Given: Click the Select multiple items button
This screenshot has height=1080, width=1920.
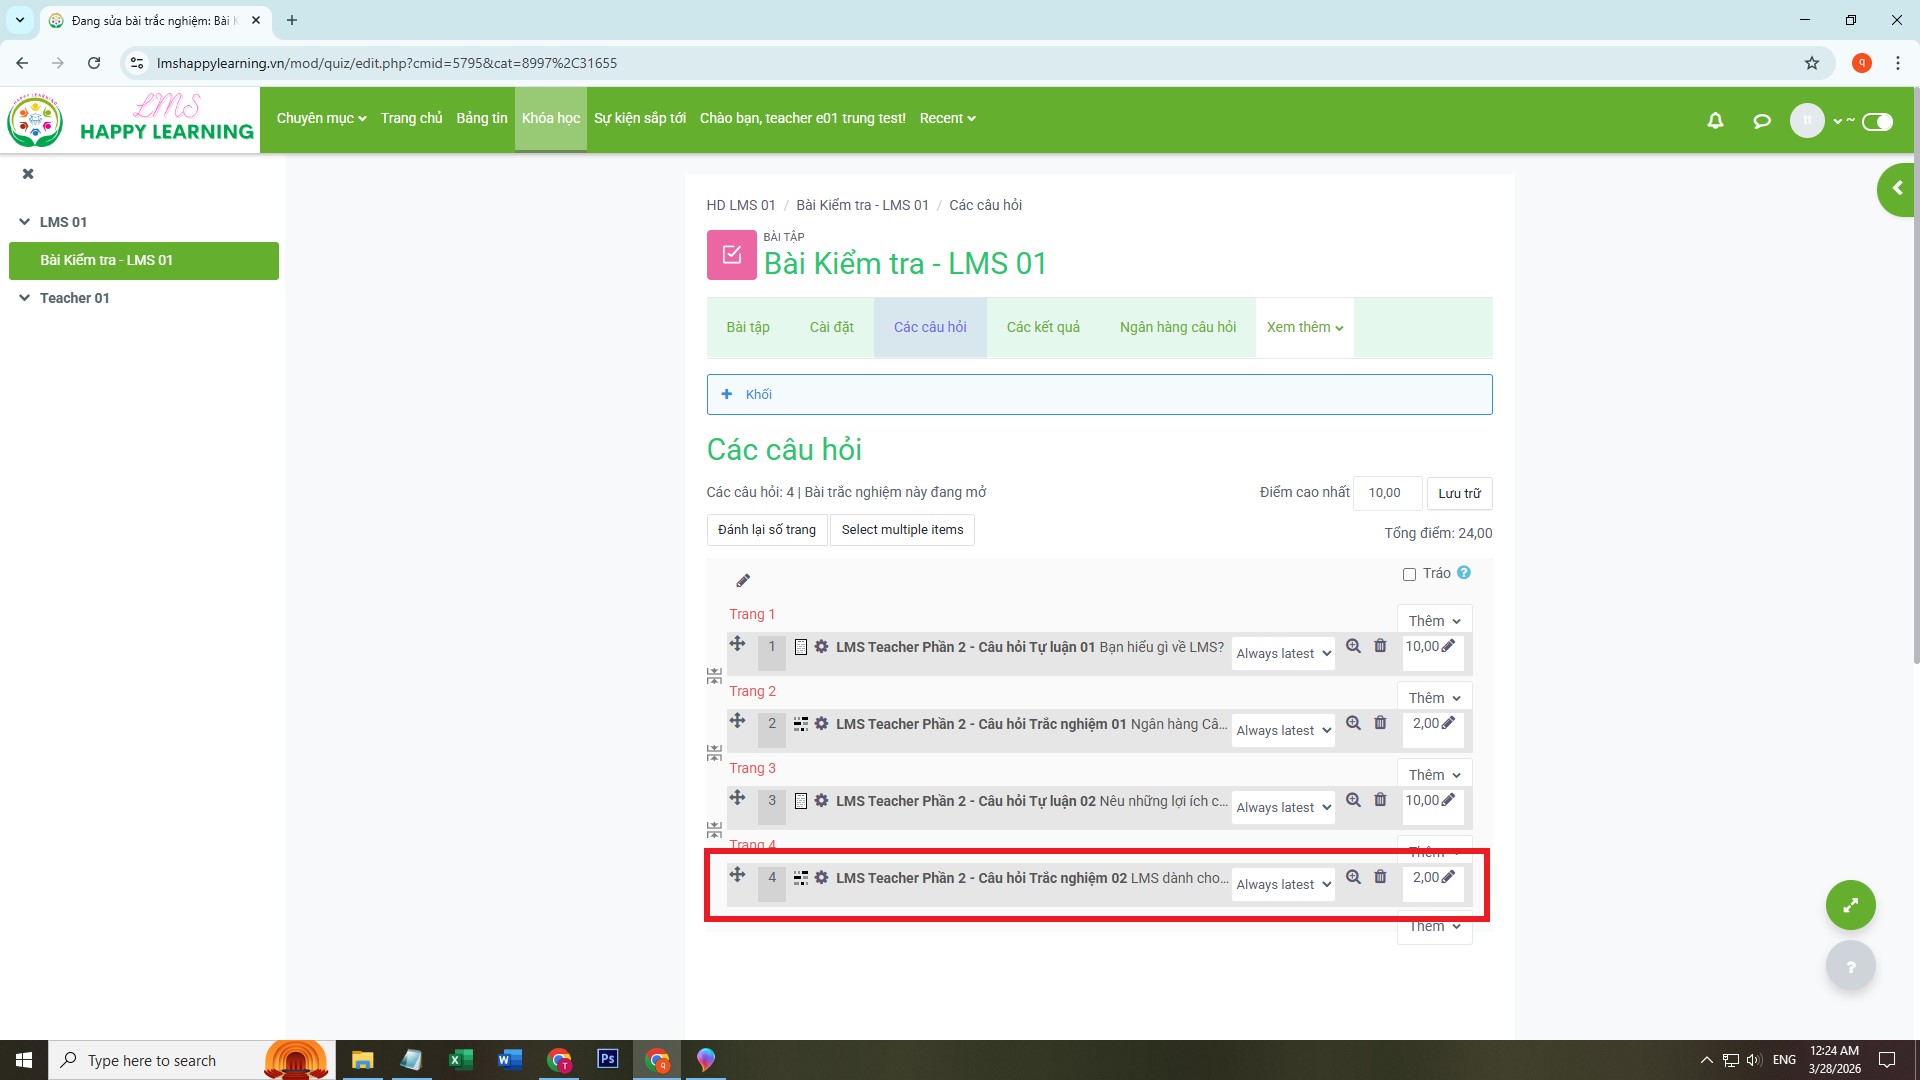Looking at the screenshot, I should [x=902, y=530].
